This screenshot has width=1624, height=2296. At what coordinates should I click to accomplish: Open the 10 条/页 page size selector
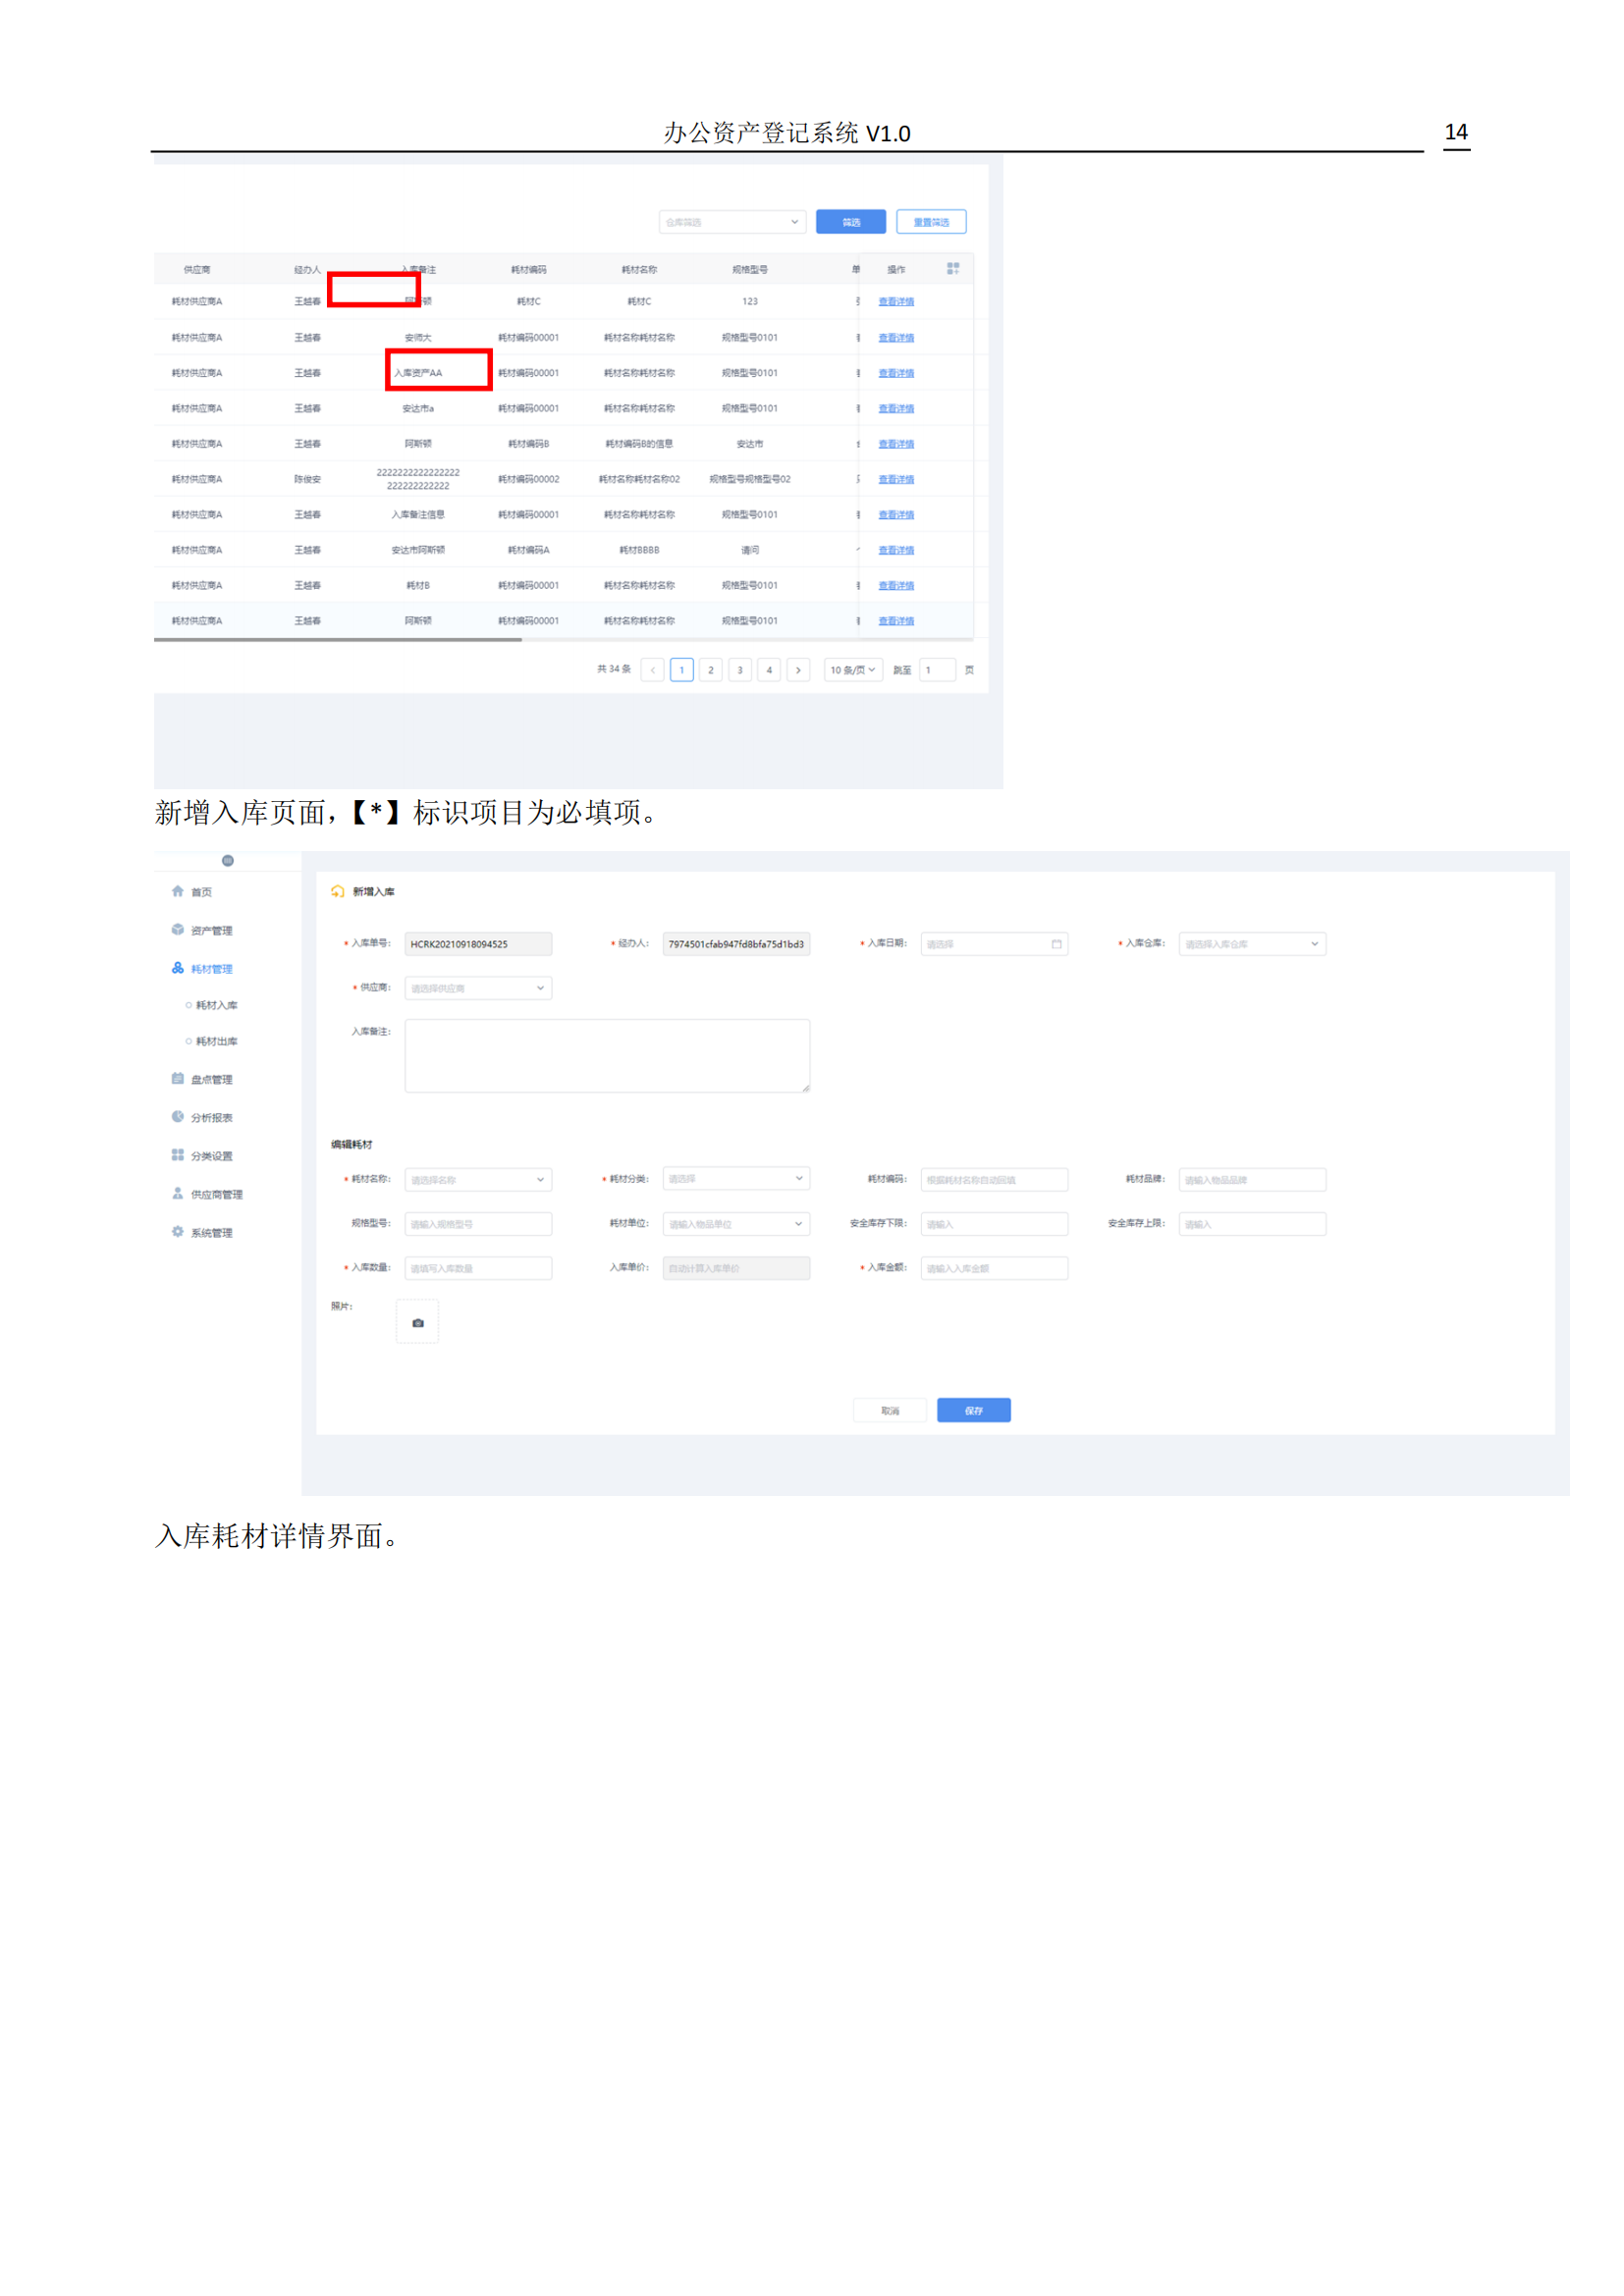[852, 670]
